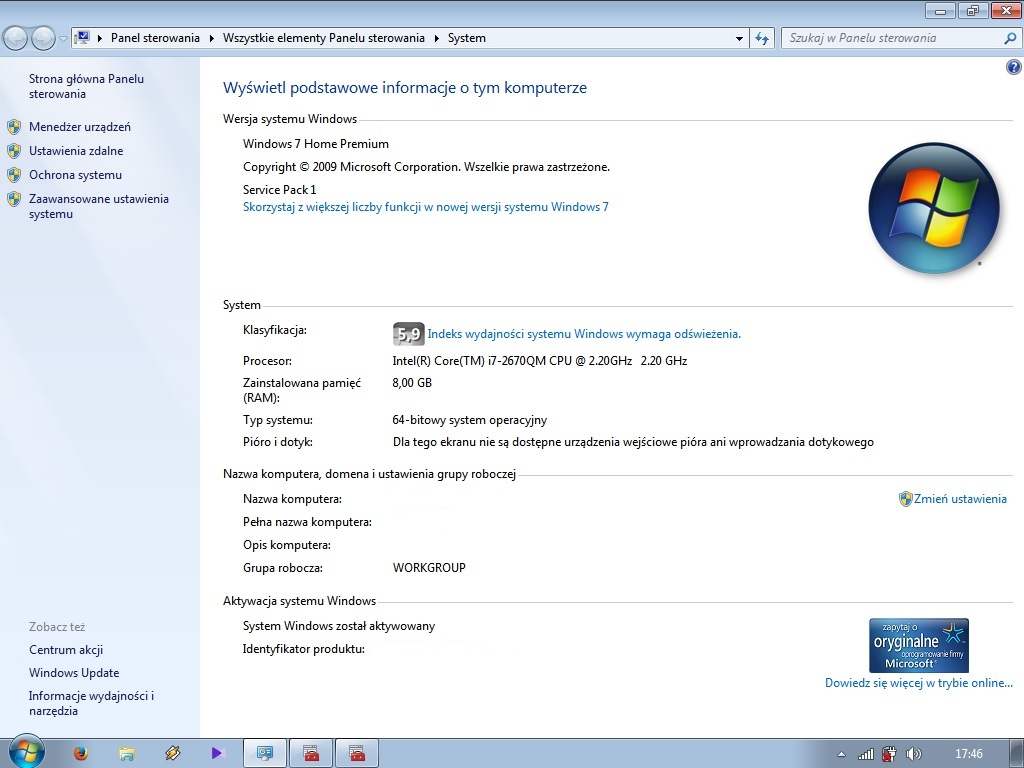
Task: Open Indeks wydajności systemu Windows link
Action: coord(584,334)
